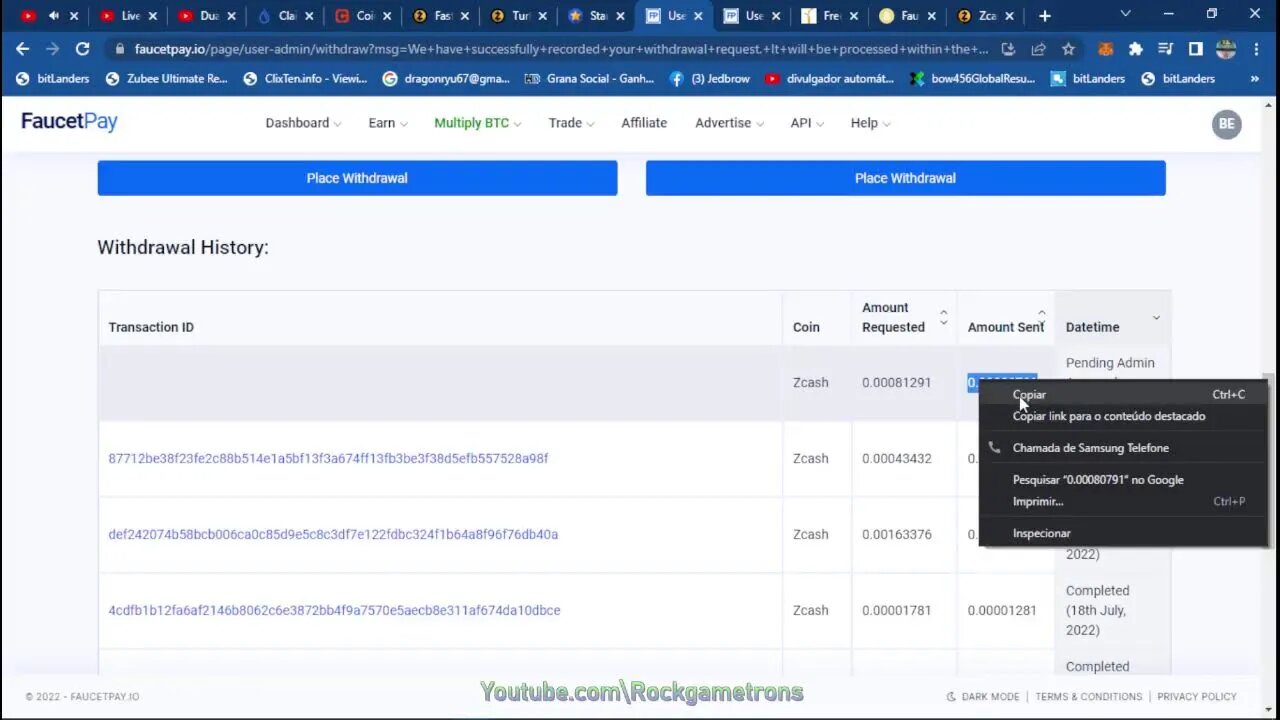This screenshot has height=720, width=1280.
Task: Open transaction 4cdfb1b12fa6af2146 link
Action: (334, 611)
